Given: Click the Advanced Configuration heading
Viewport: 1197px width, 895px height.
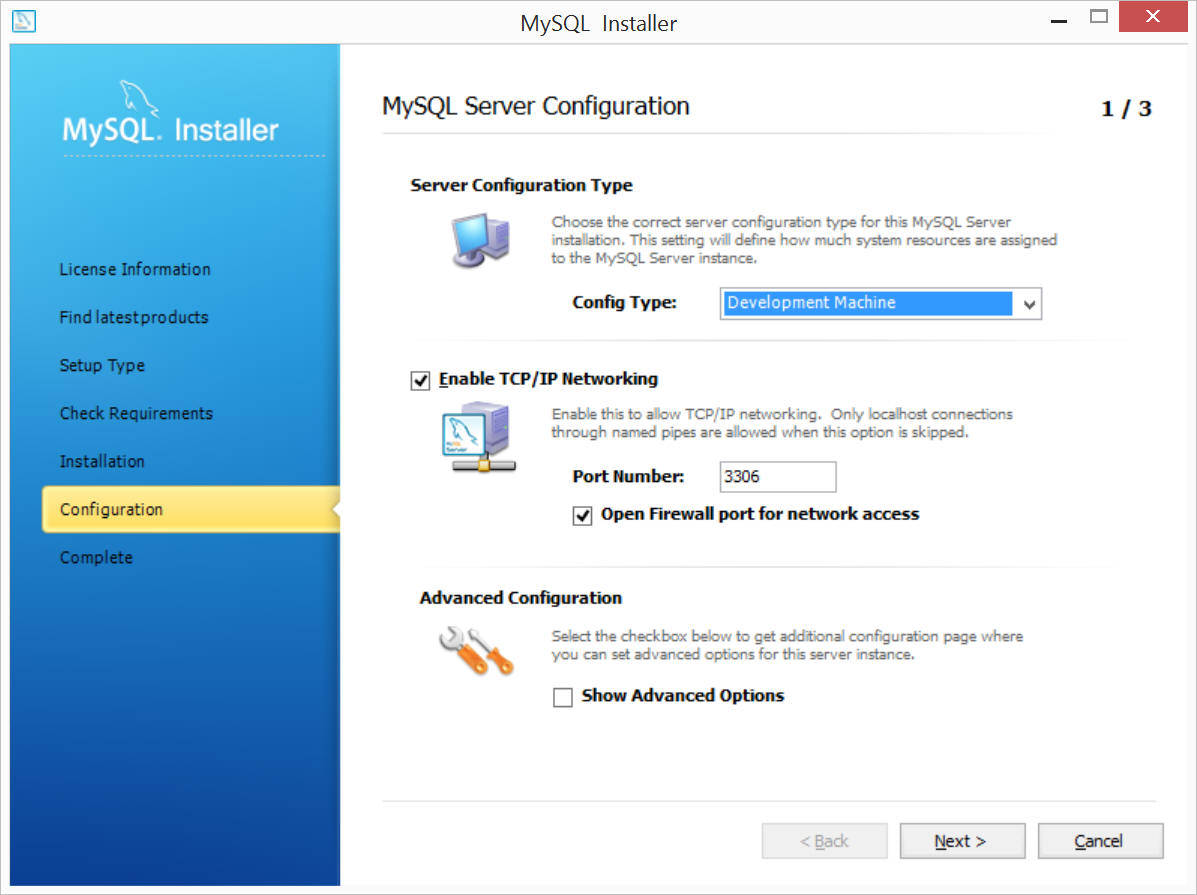Looking at the screenshot, I should click(521, 598).
